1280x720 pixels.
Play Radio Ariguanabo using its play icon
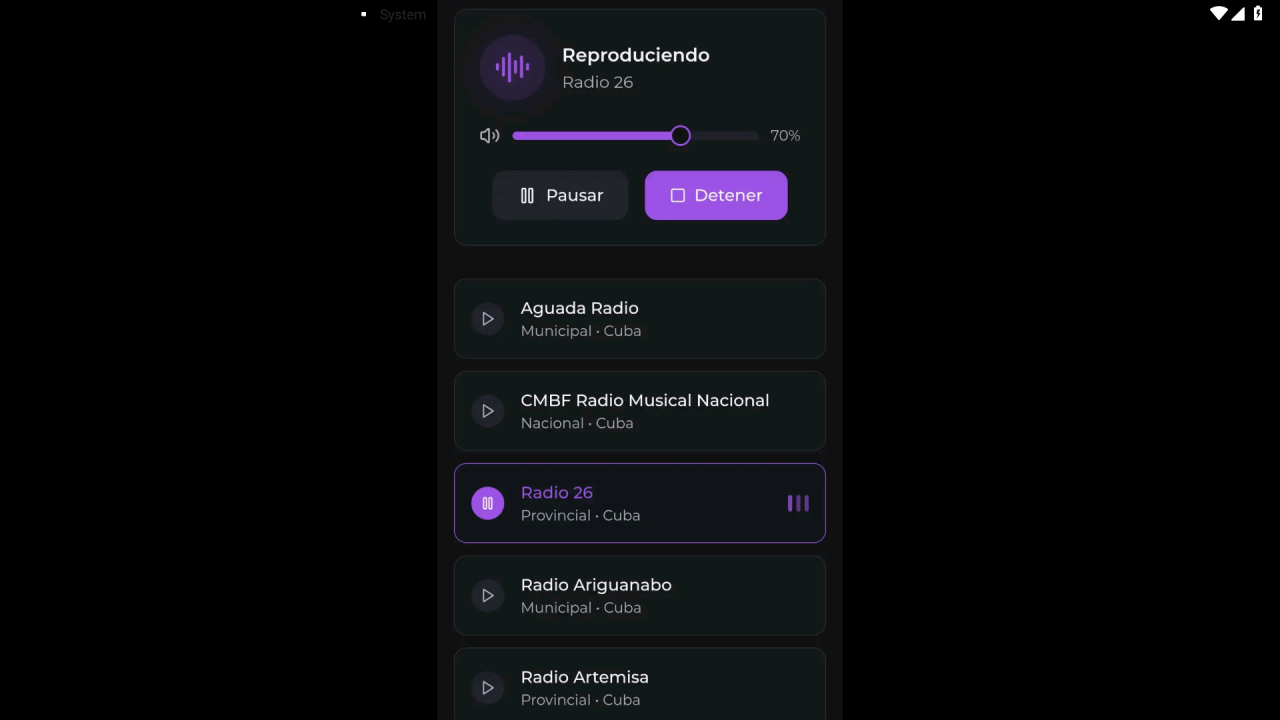pos(488,595)
